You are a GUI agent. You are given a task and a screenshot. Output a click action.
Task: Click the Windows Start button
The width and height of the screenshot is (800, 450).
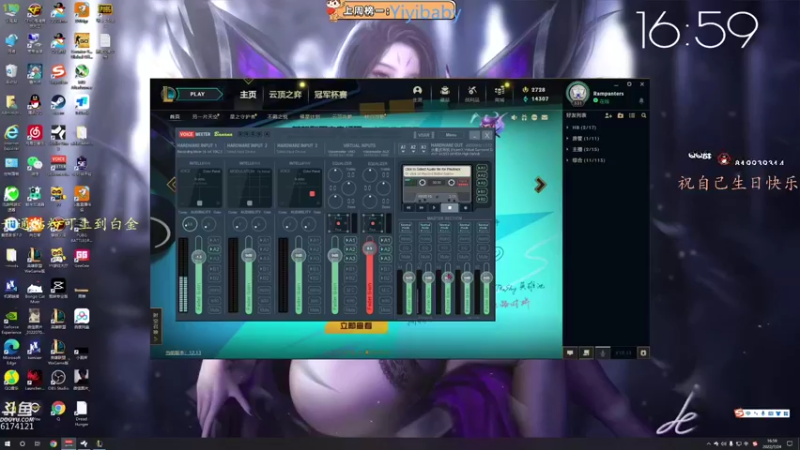(x=7, y=444)
